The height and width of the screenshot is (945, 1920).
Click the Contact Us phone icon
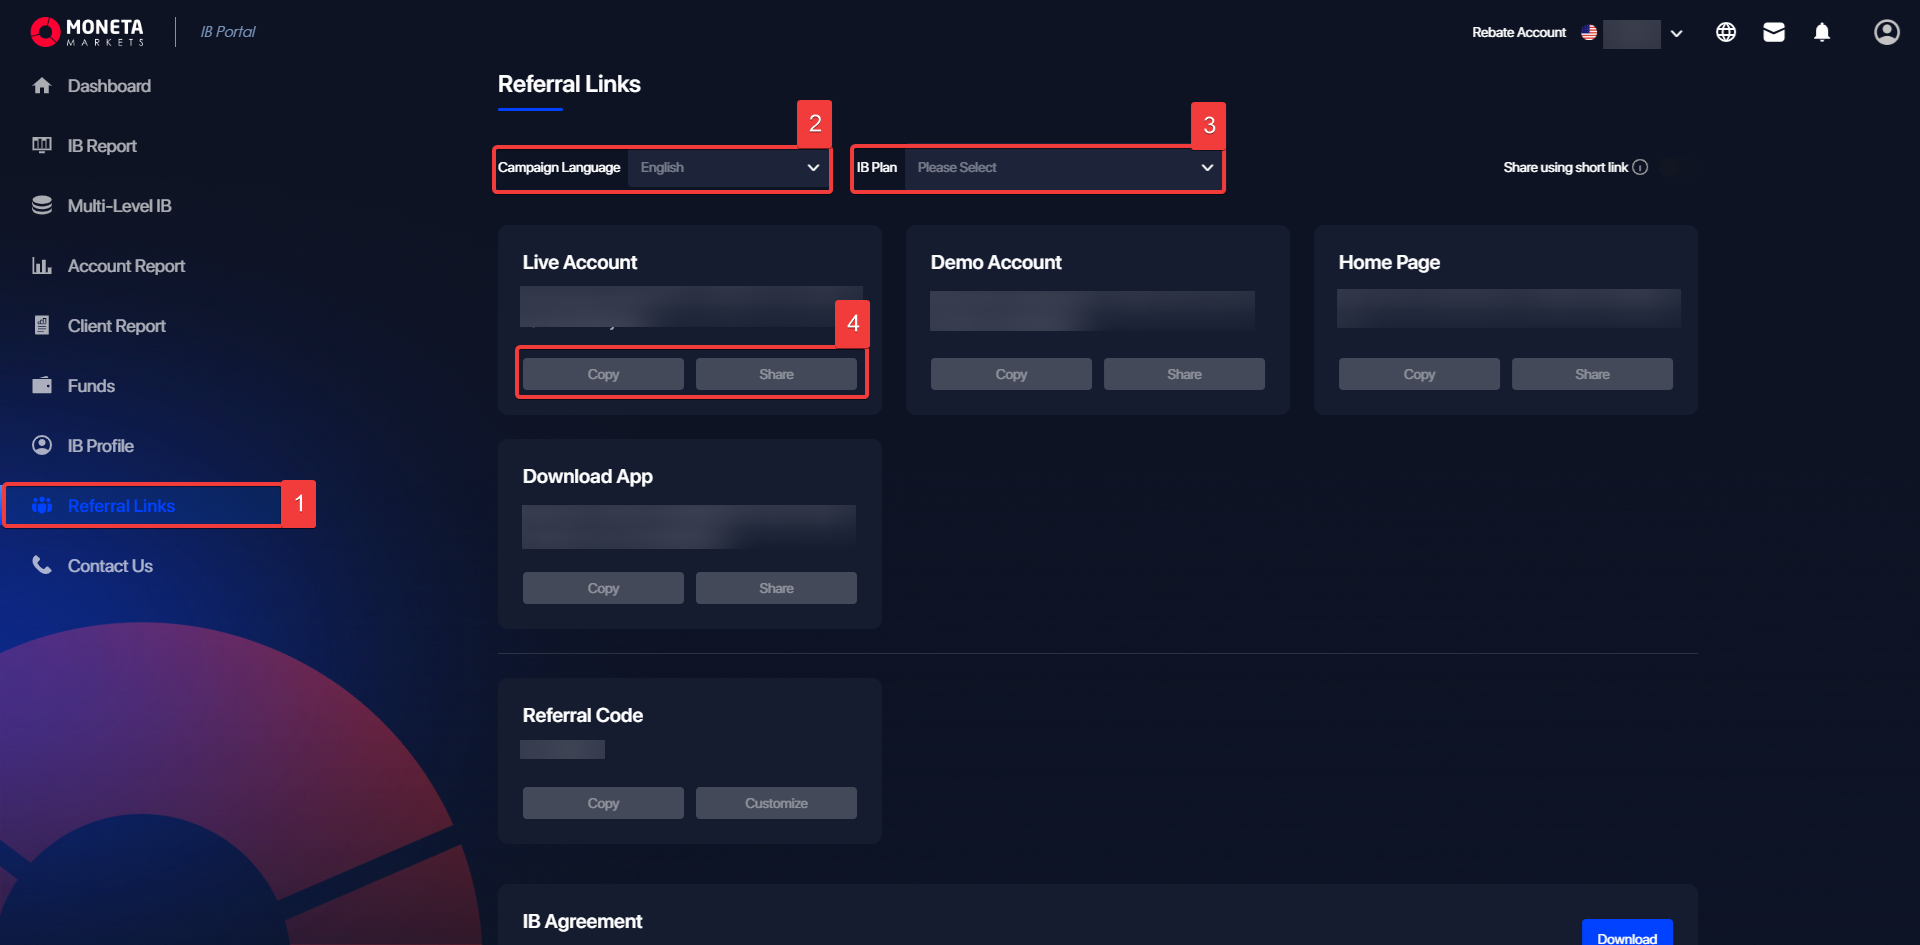coord(42,566)
